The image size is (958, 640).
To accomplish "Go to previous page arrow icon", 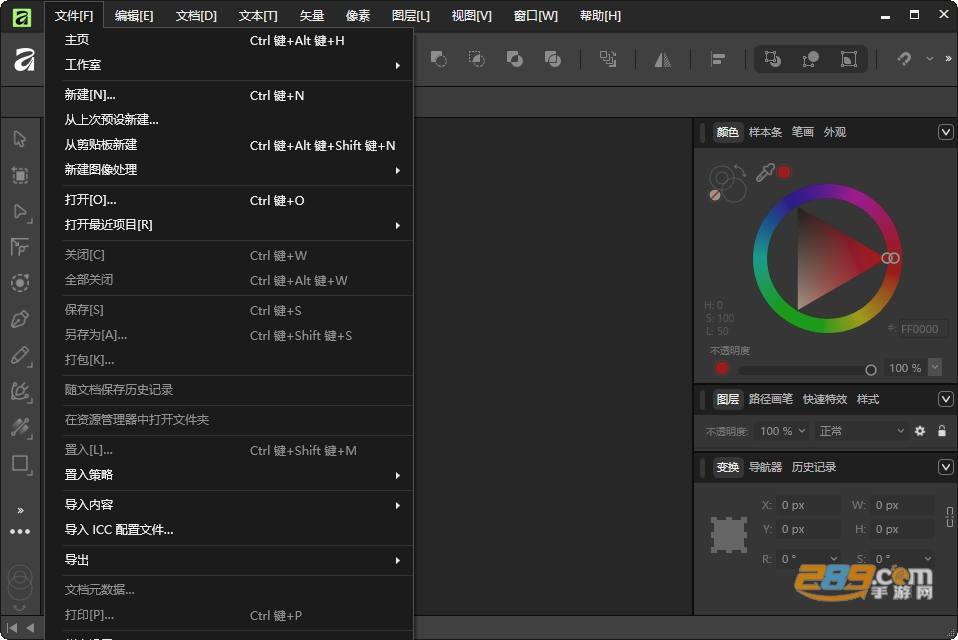I will (30, 627).
